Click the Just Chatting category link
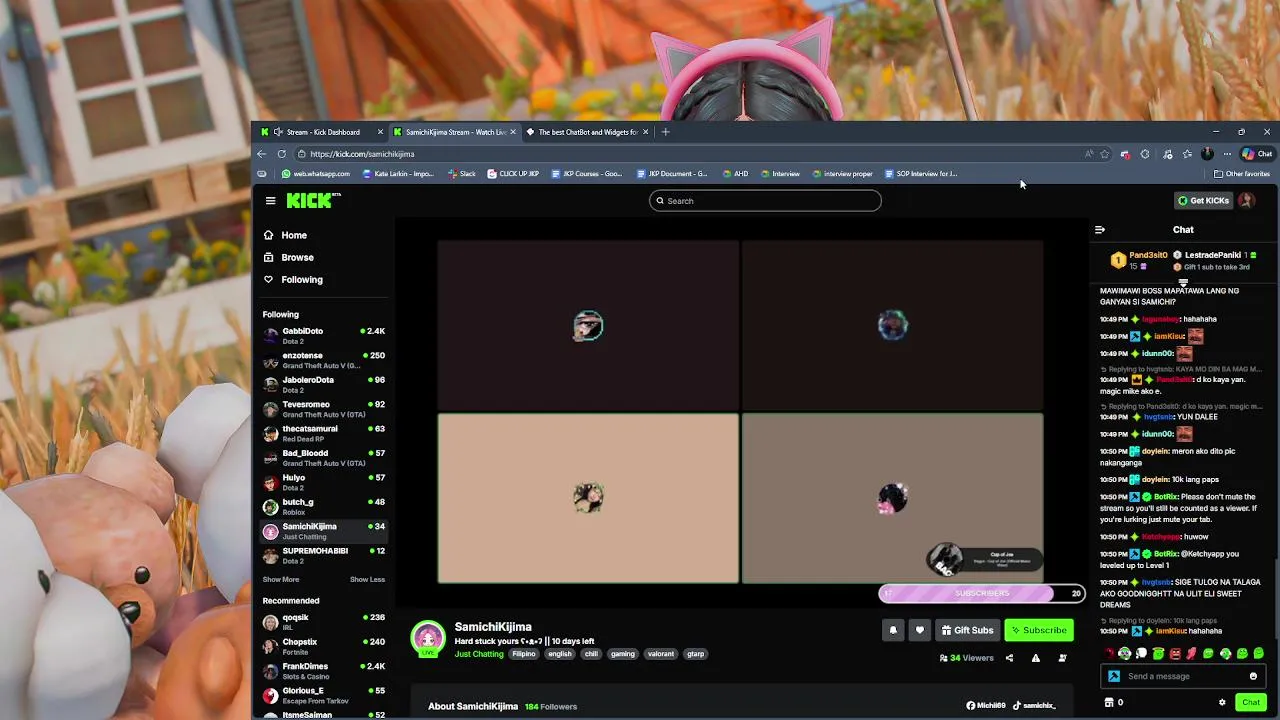Viewport: 1280px width, 720px height. 479,654
